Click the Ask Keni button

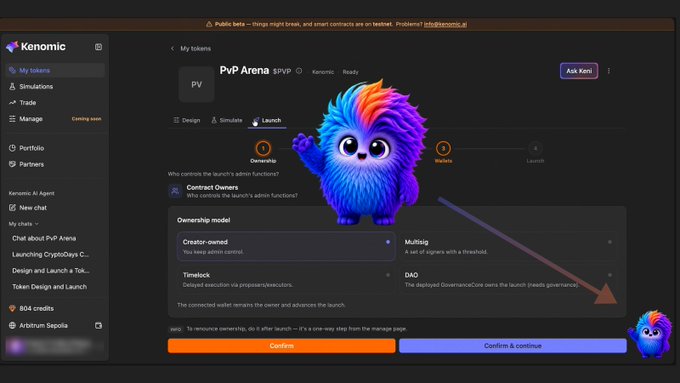[x=579, y=71]
